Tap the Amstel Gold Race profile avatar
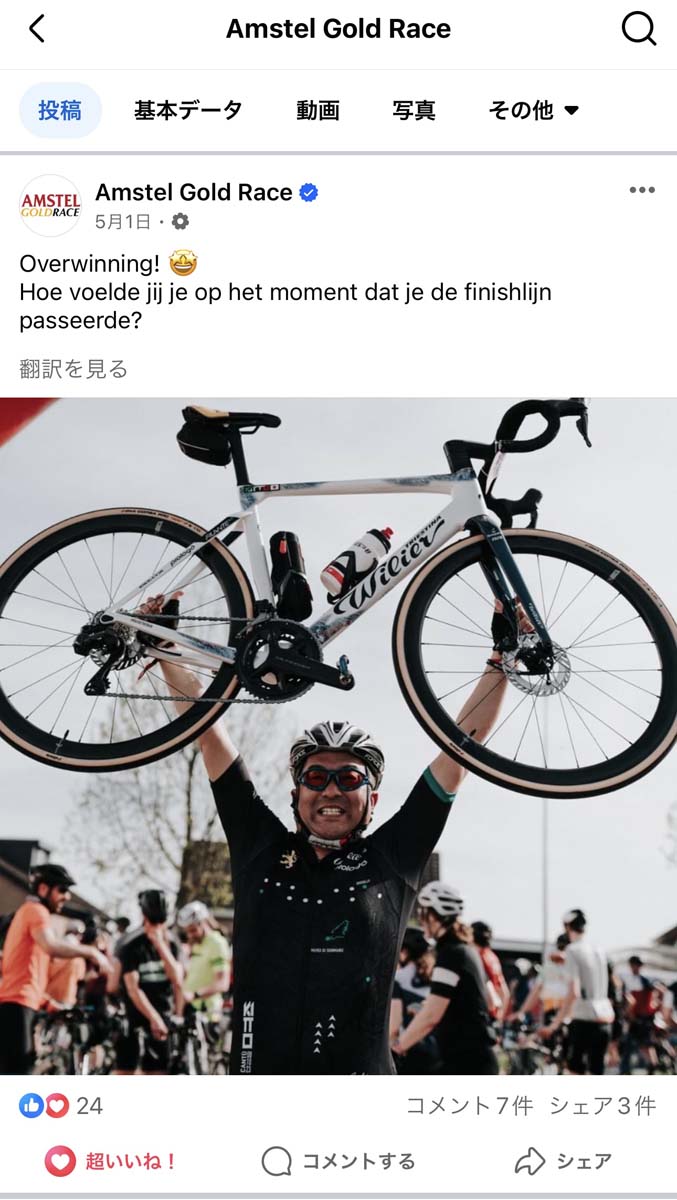This screenshot has width=677, height=1200. pos(50,205)
